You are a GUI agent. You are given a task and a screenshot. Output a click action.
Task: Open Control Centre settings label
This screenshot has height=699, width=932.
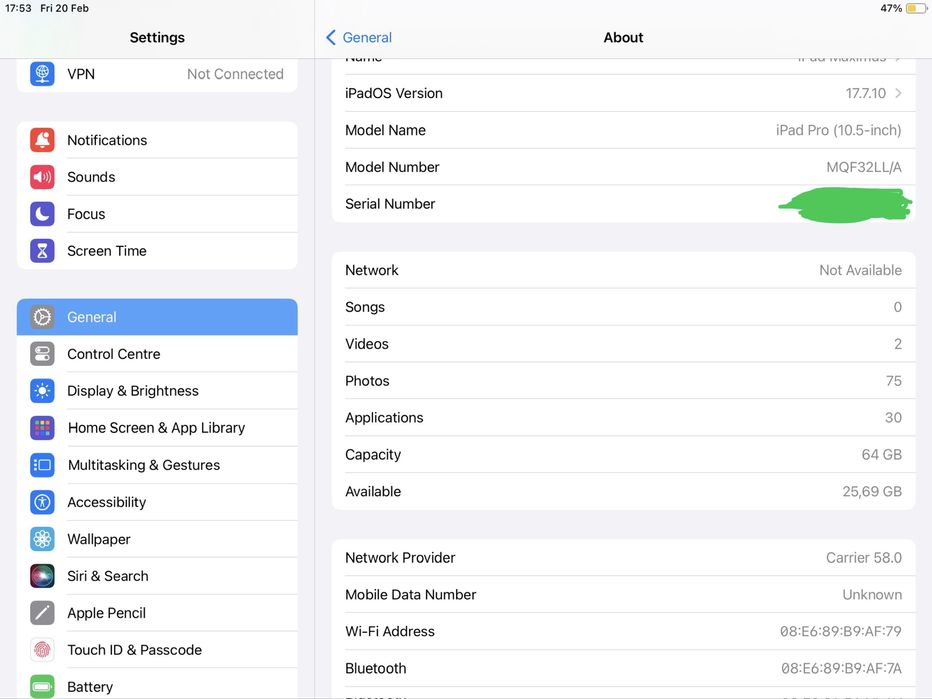pyautogui.click(x=114, y=354)
